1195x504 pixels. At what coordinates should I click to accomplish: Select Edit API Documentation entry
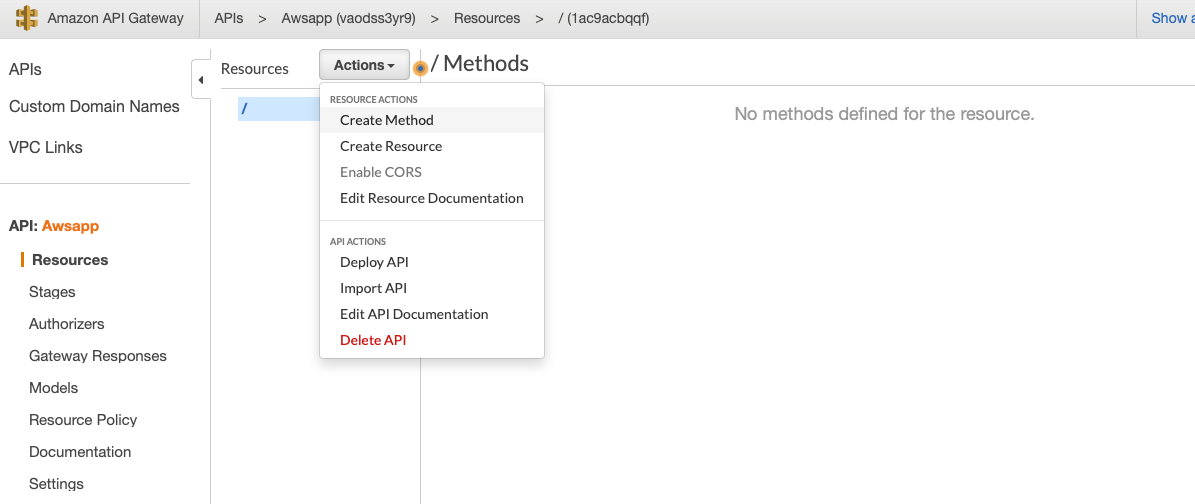tap(431, 313)
